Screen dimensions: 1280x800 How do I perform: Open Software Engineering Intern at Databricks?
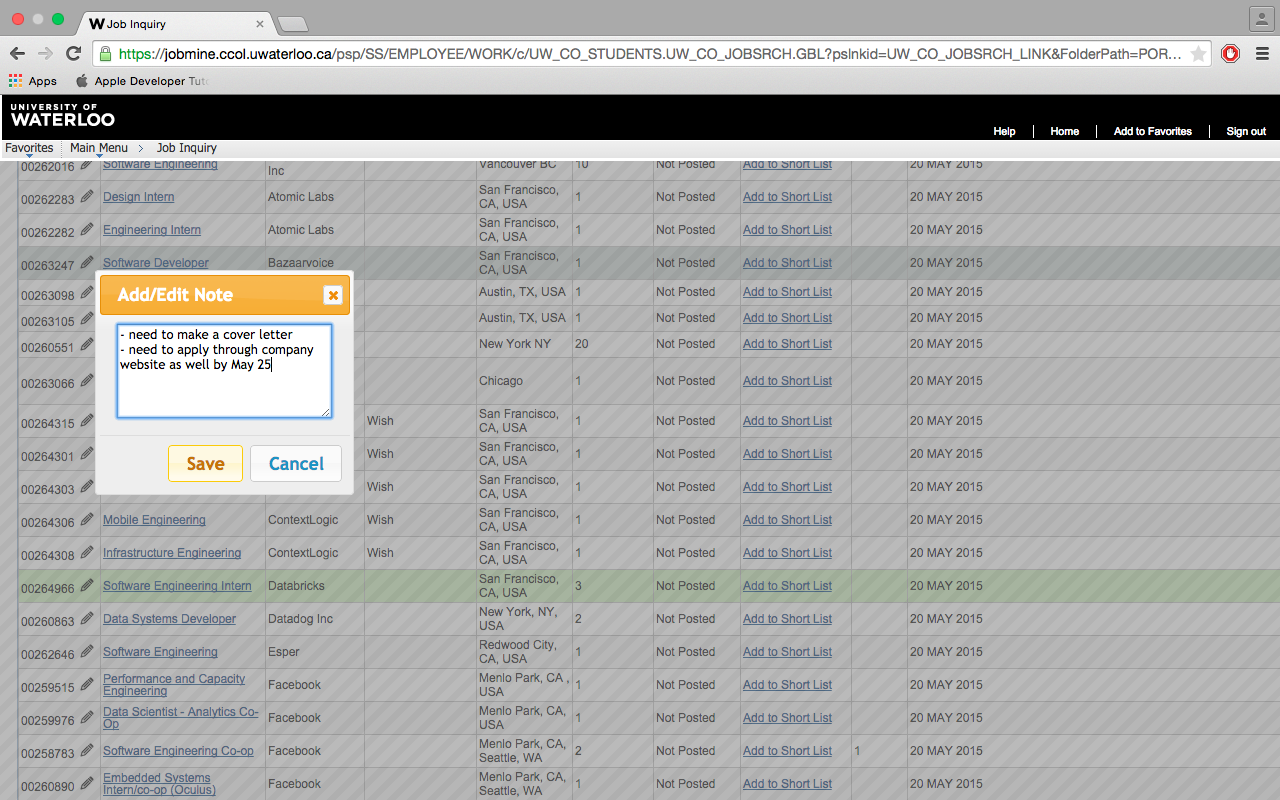pos(177,586)
